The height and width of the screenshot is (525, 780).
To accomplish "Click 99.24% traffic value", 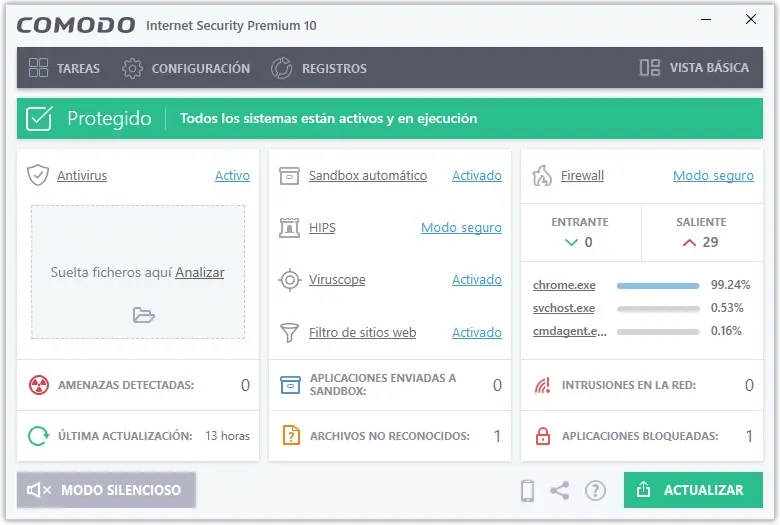I will tap(730, 285).
